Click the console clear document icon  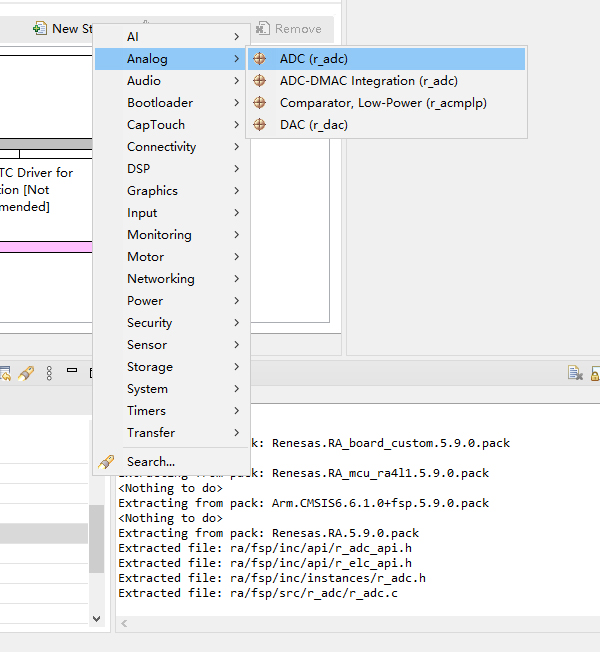click(x=575, y=373)
